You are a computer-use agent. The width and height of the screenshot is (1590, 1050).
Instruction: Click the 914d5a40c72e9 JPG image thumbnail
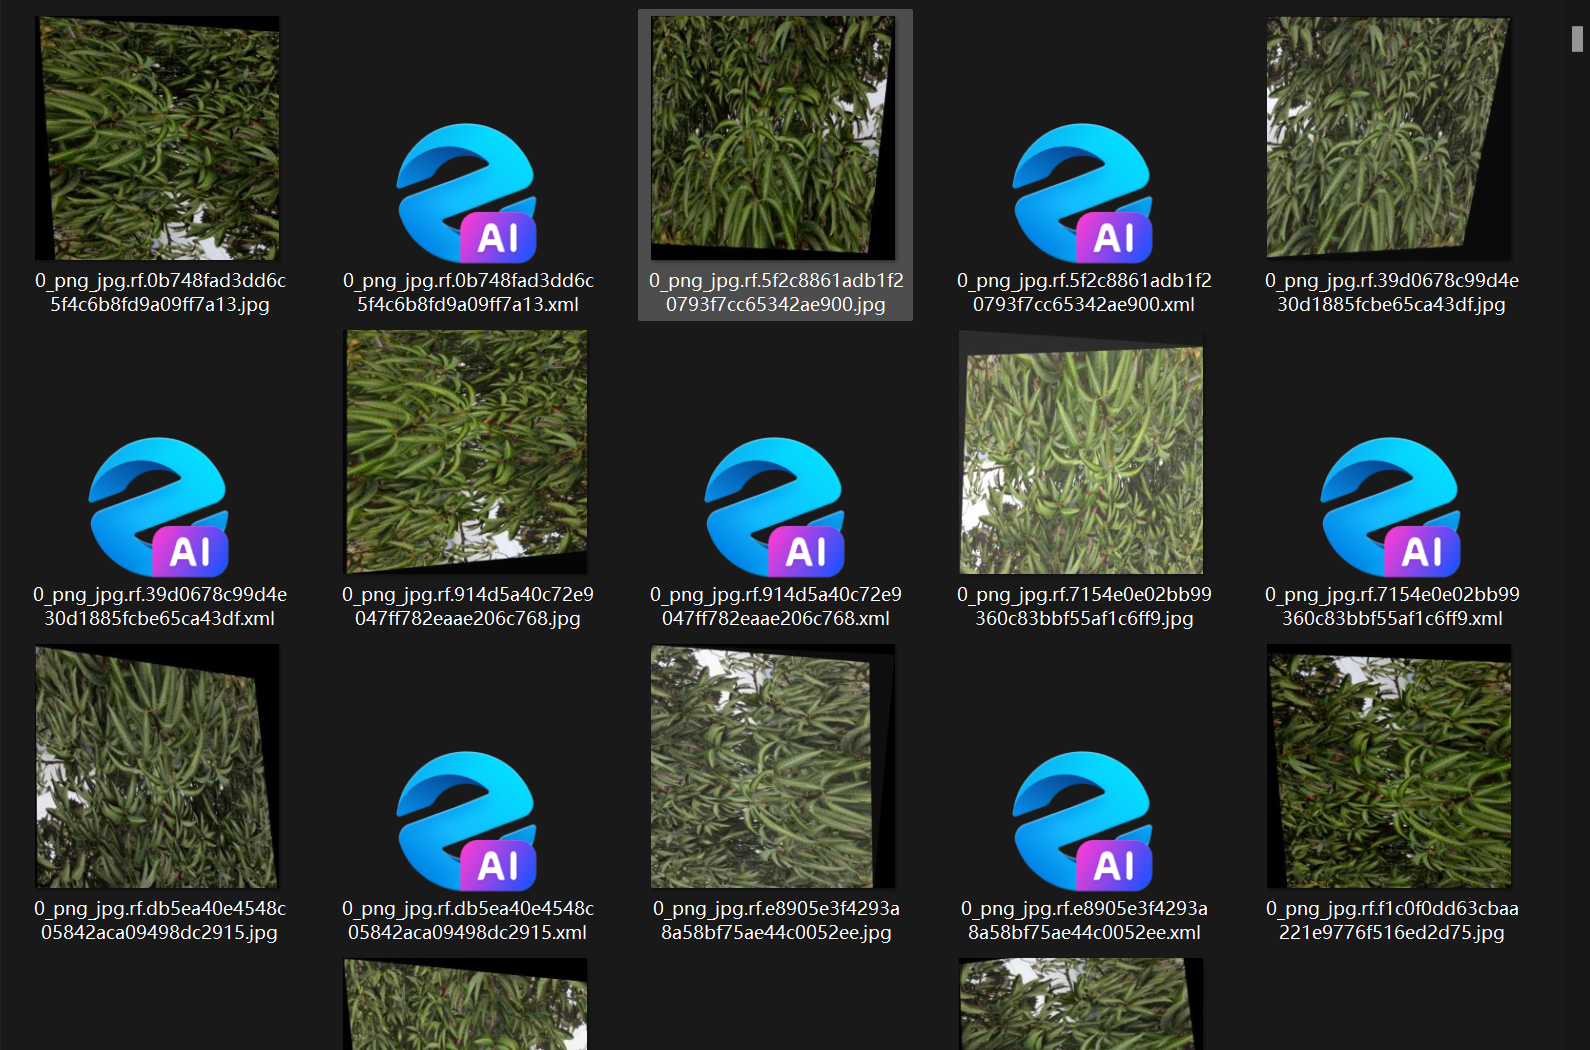(467, 452)
